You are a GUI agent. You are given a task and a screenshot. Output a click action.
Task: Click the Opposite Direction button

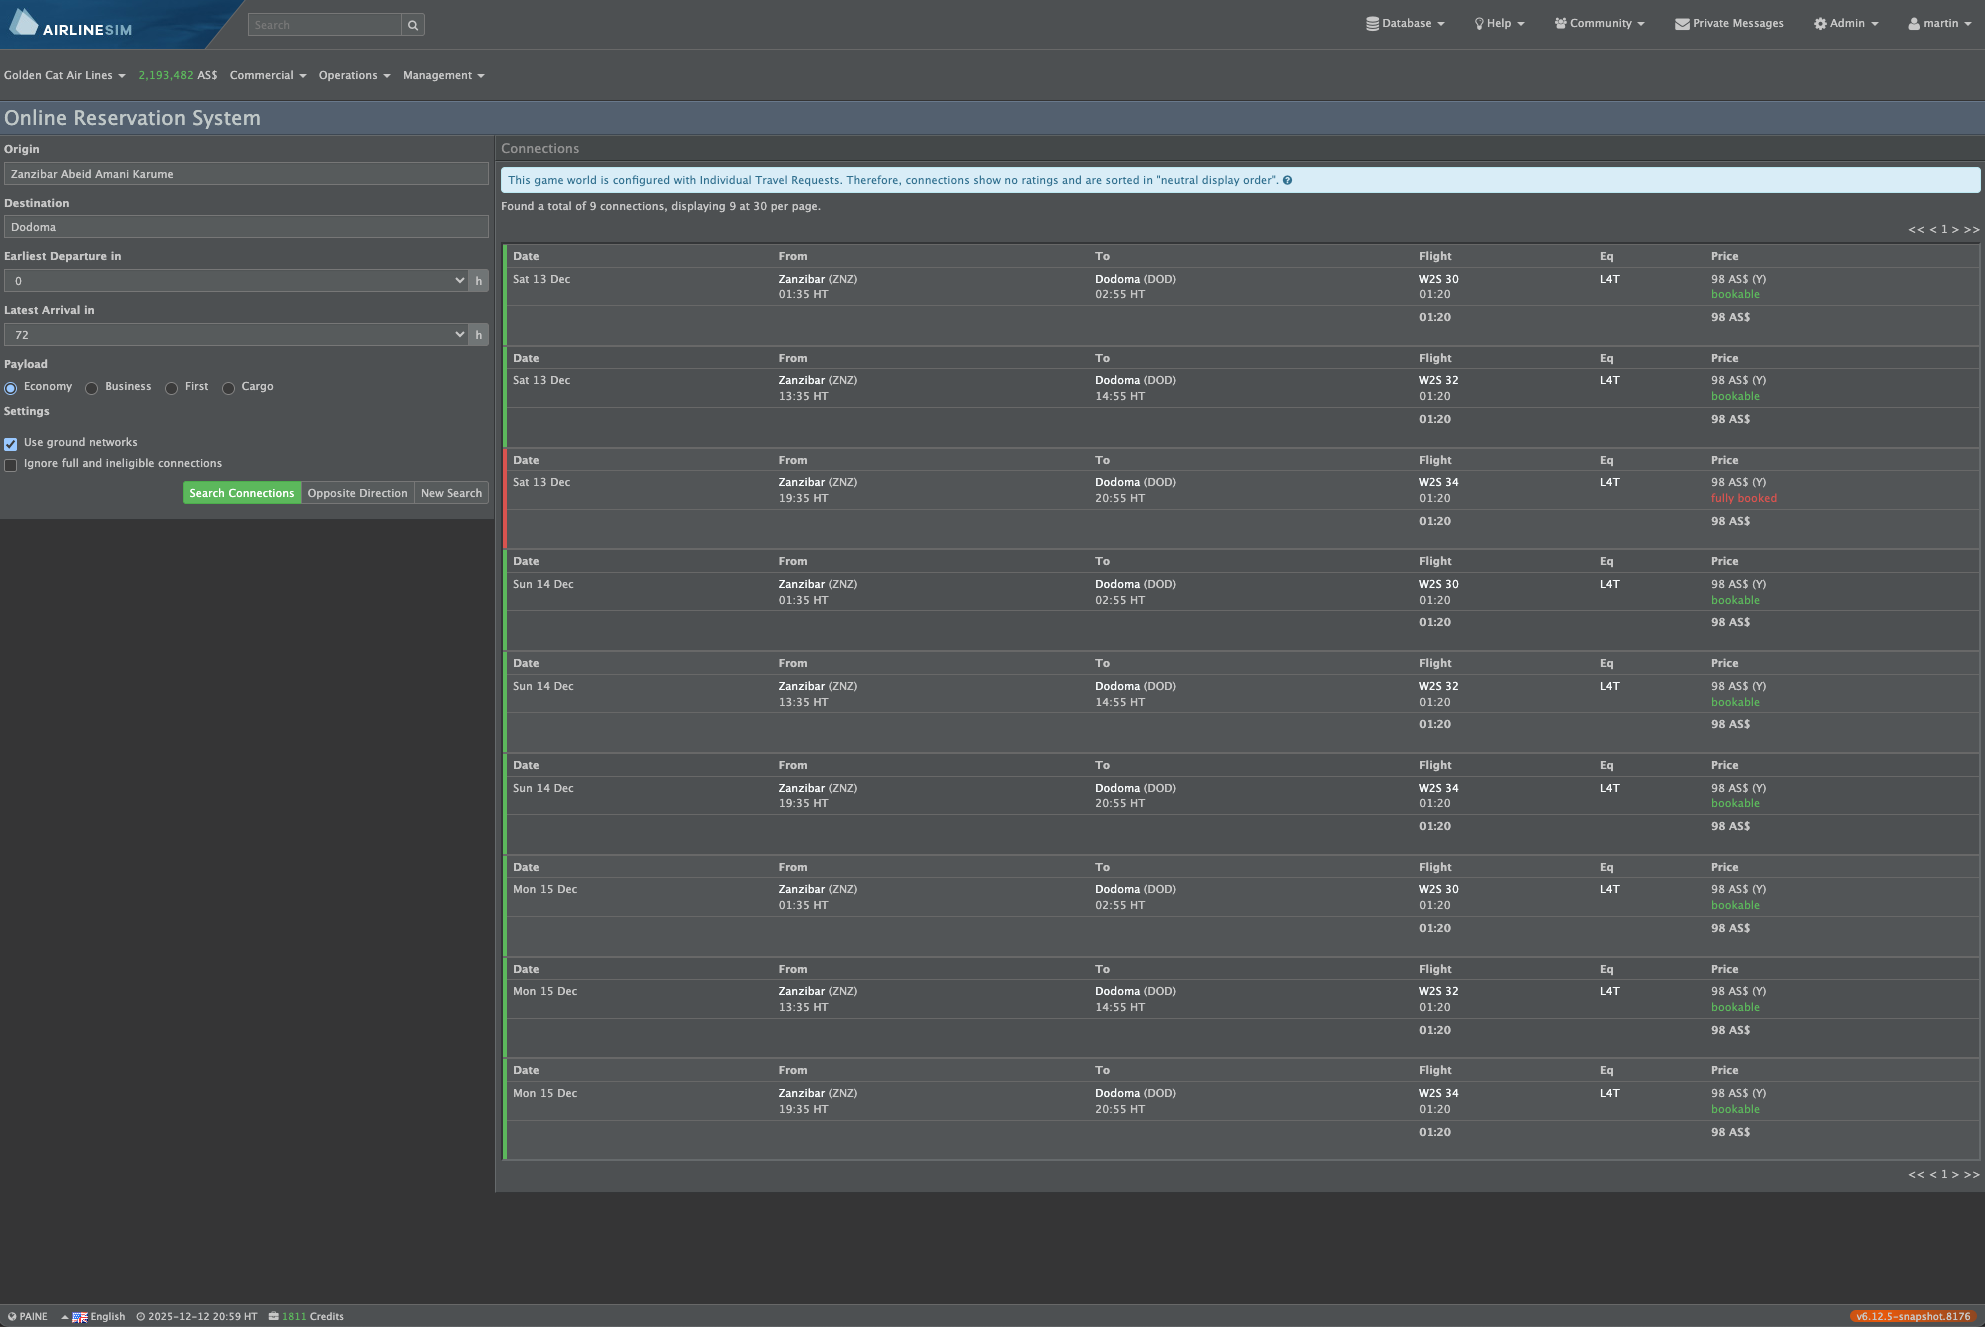point(357,493)
